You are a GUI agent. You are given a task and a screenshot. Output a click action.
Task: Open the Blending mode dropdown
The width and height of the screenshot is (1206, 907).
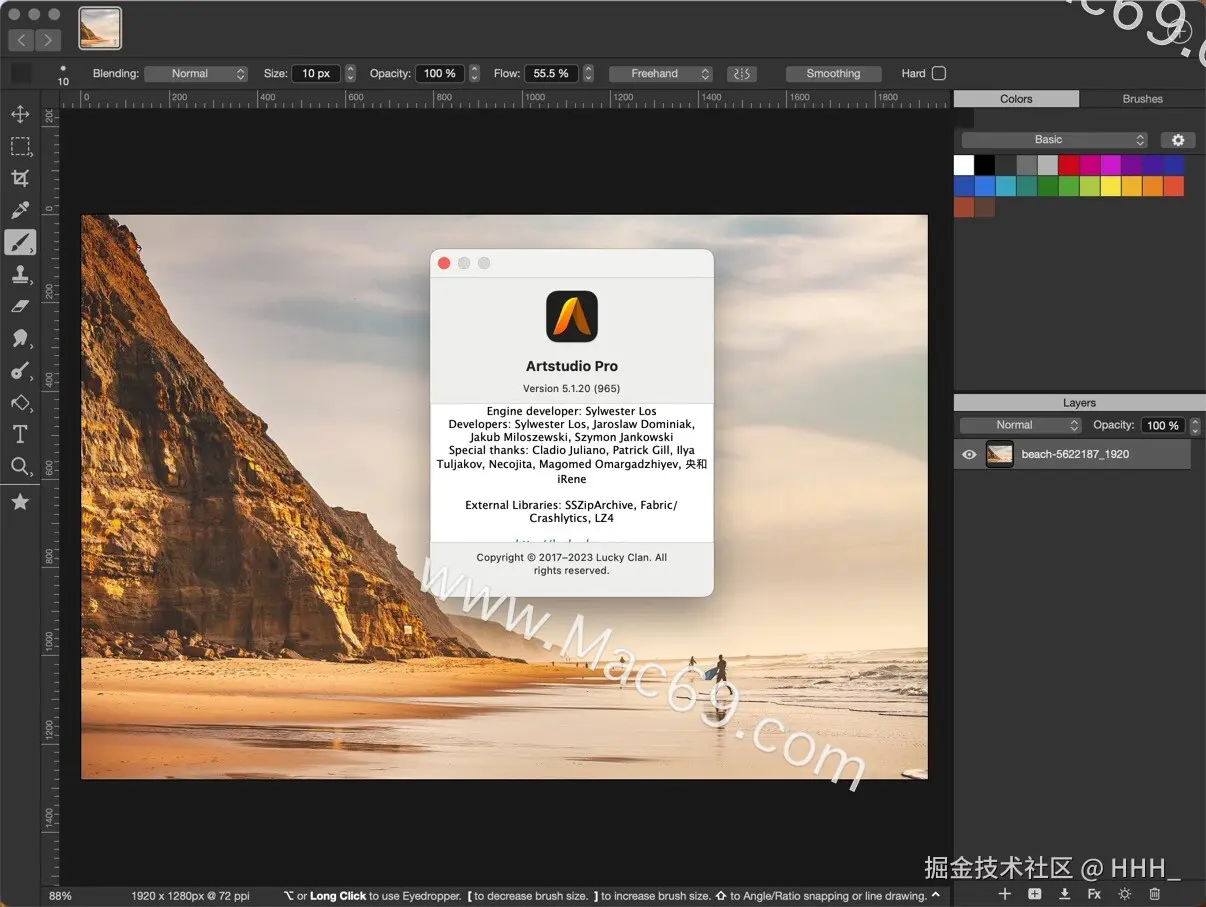[196, 73]
